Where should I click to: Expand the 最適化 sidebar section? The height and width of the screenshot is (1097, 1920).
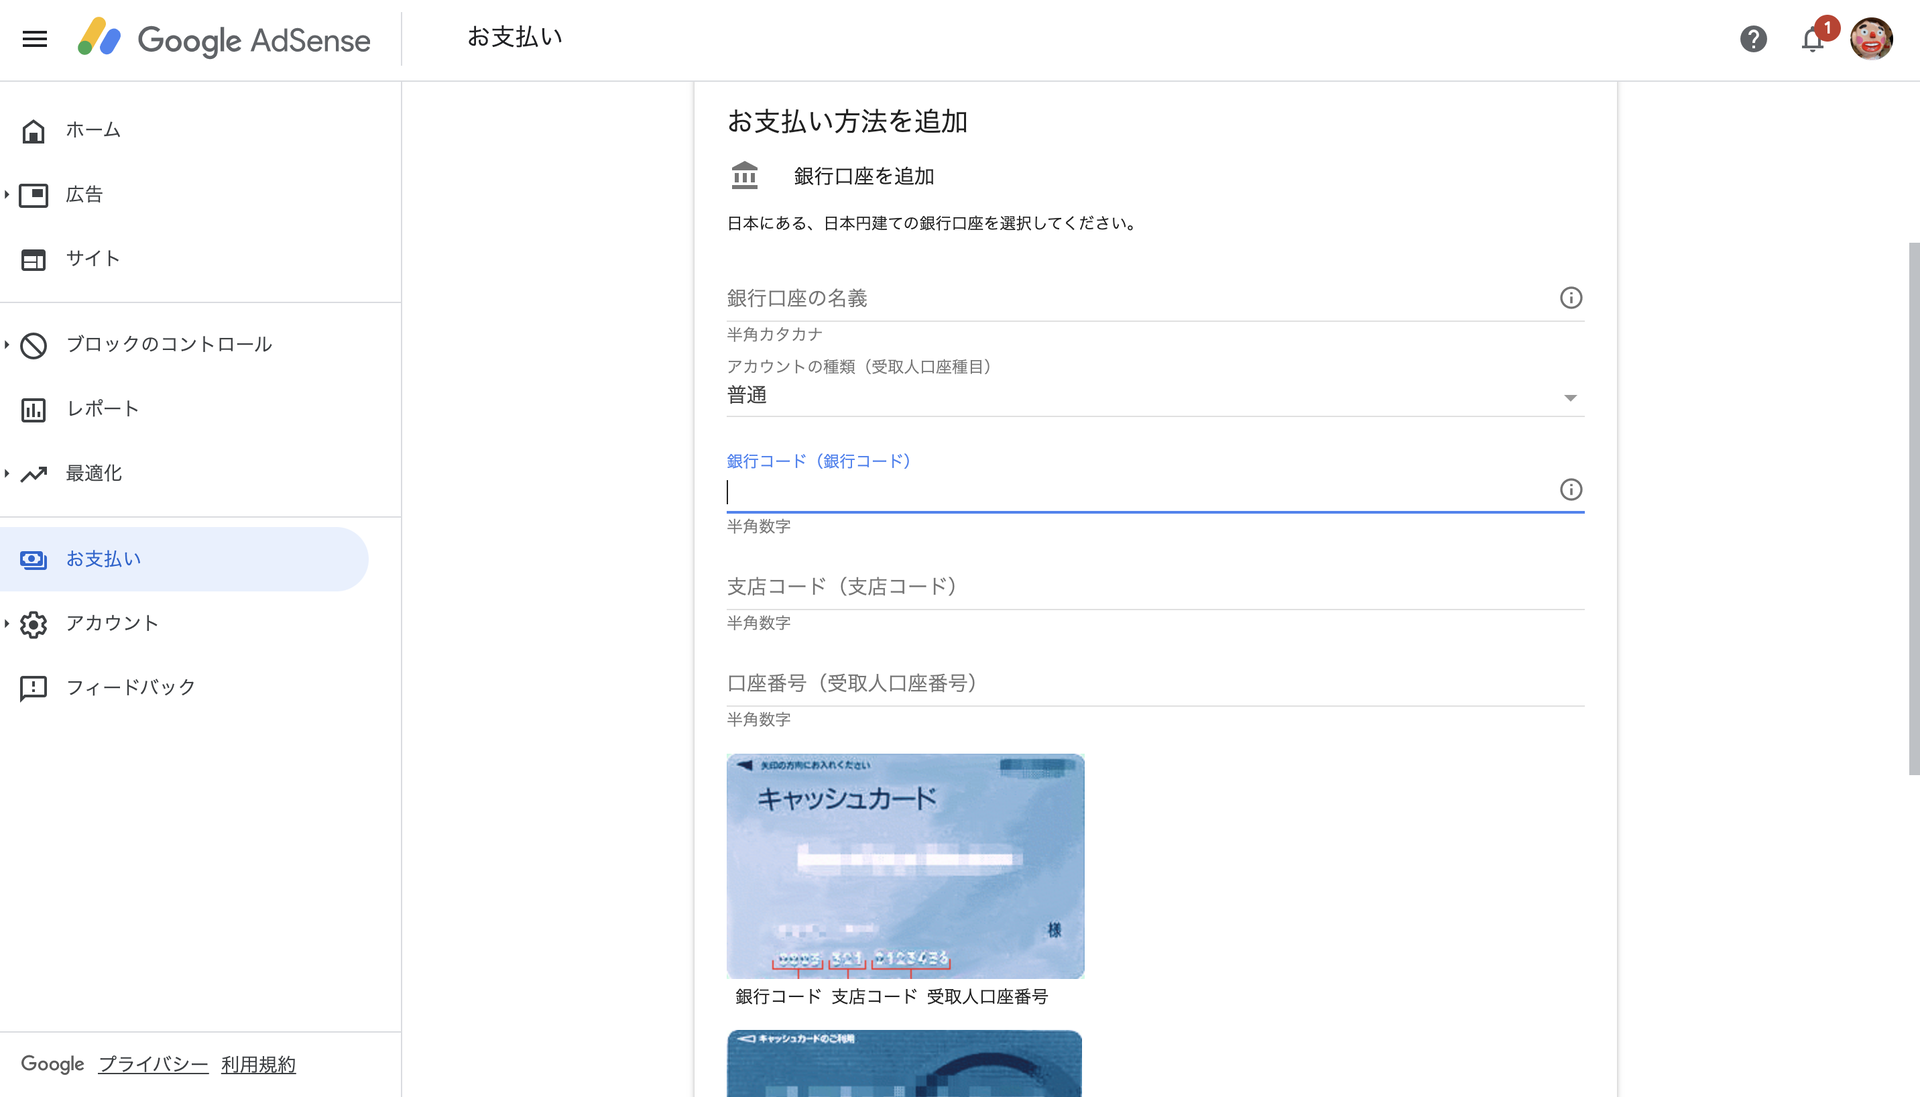(7, 473)
